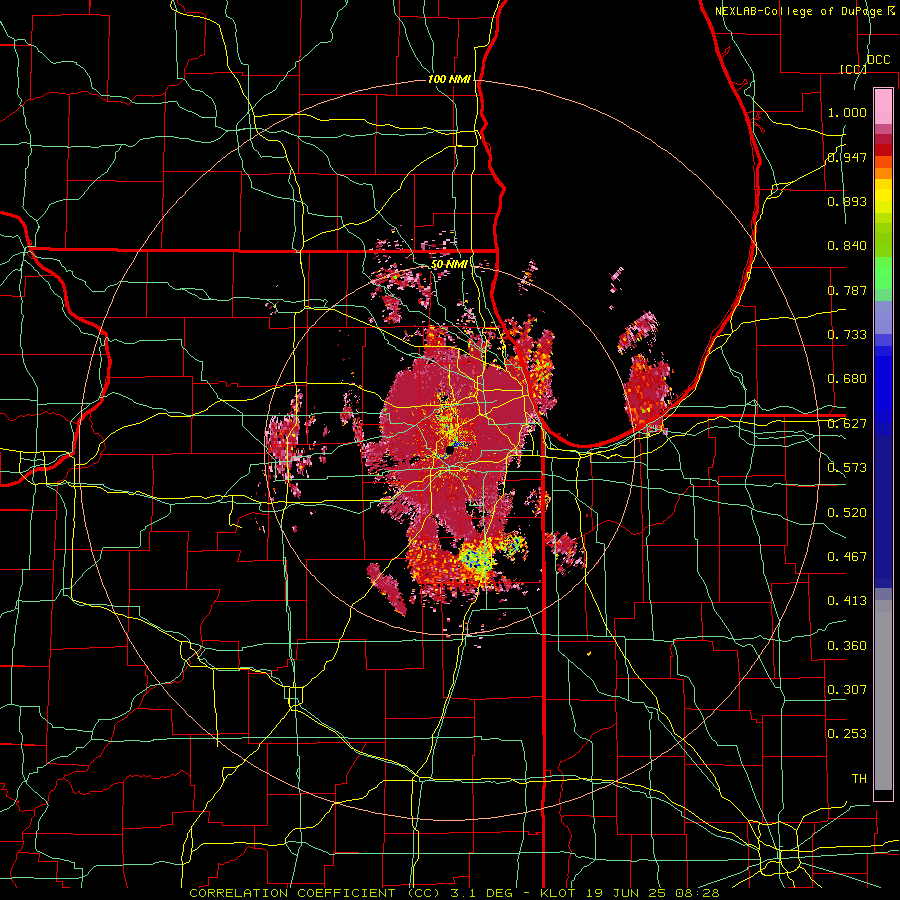Click the Correlation Coefficient KLOT caption
The height and width of the screenshot is (900, 900).
(x=454, y=893)
